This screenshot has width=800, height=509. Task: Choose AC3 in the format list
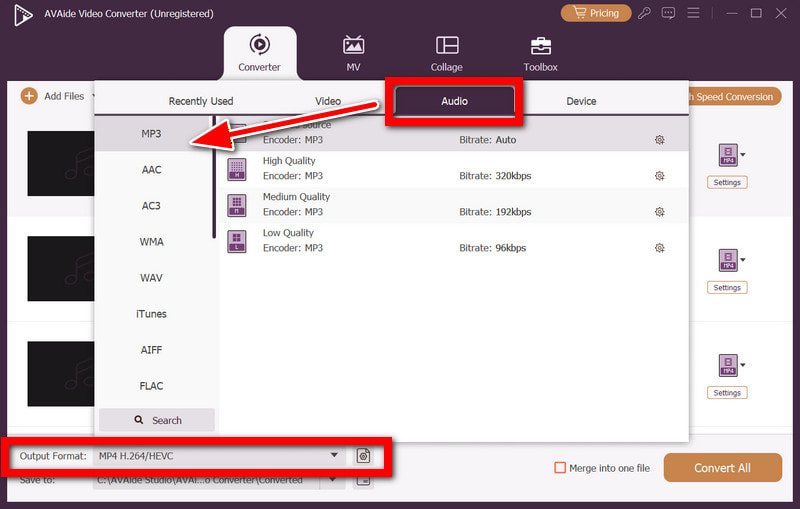(x=152, y=206)
